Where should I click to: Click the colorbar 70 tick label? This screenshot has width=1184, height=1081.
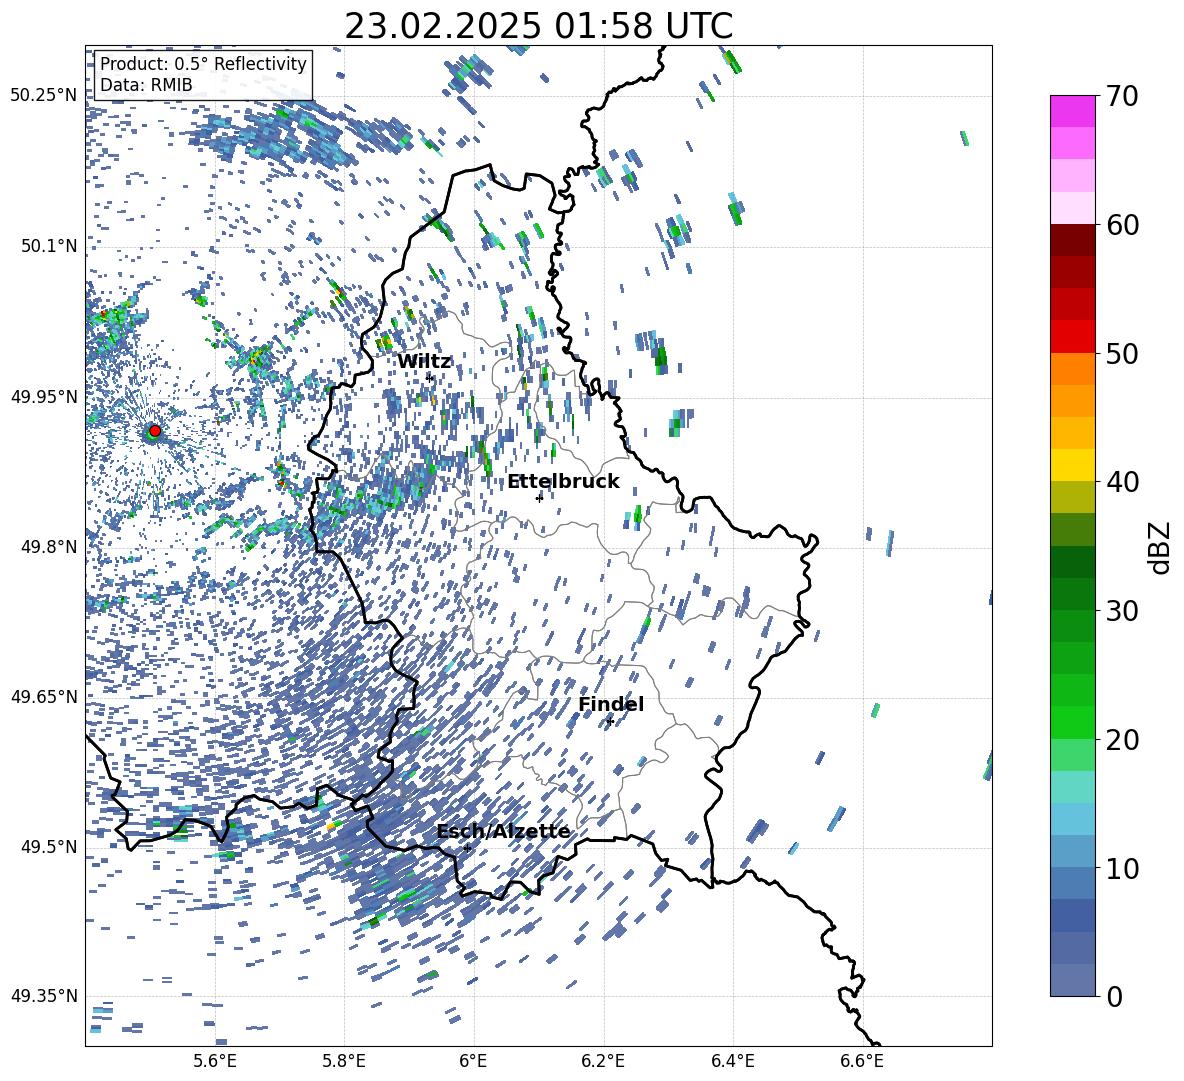tap(1122, 96)
